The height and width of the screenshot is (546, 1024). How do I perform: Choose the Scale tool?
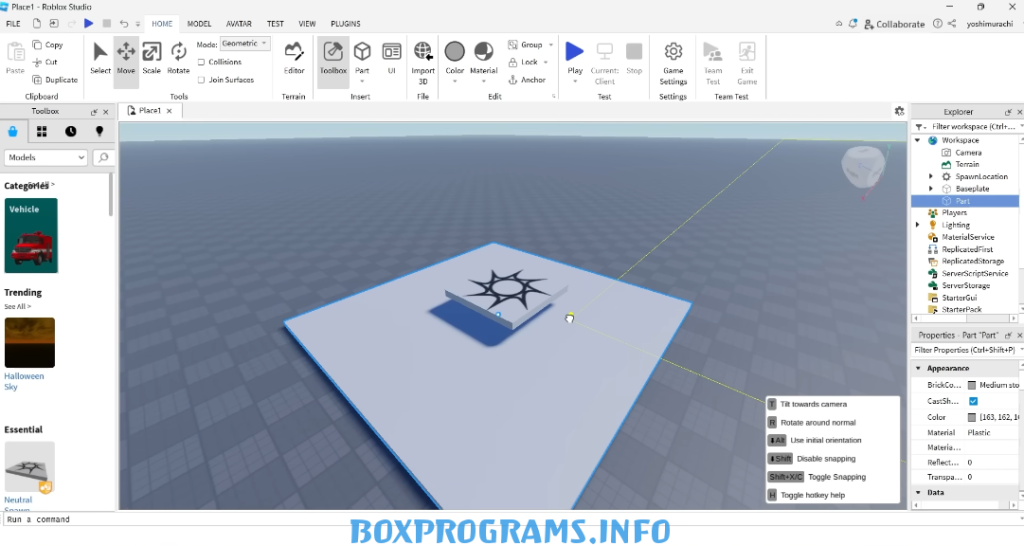[152, 59]
